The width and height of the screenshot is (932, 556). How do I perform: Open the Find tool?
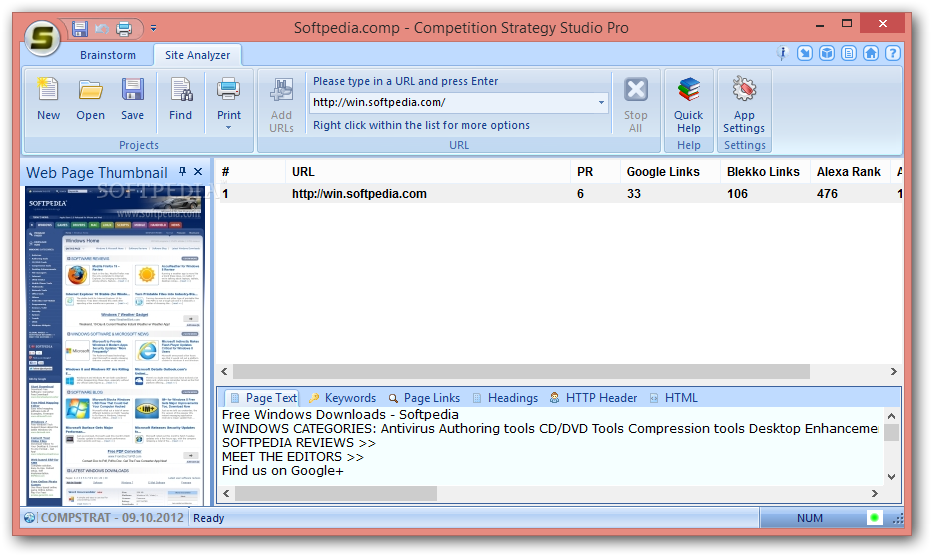180,99
